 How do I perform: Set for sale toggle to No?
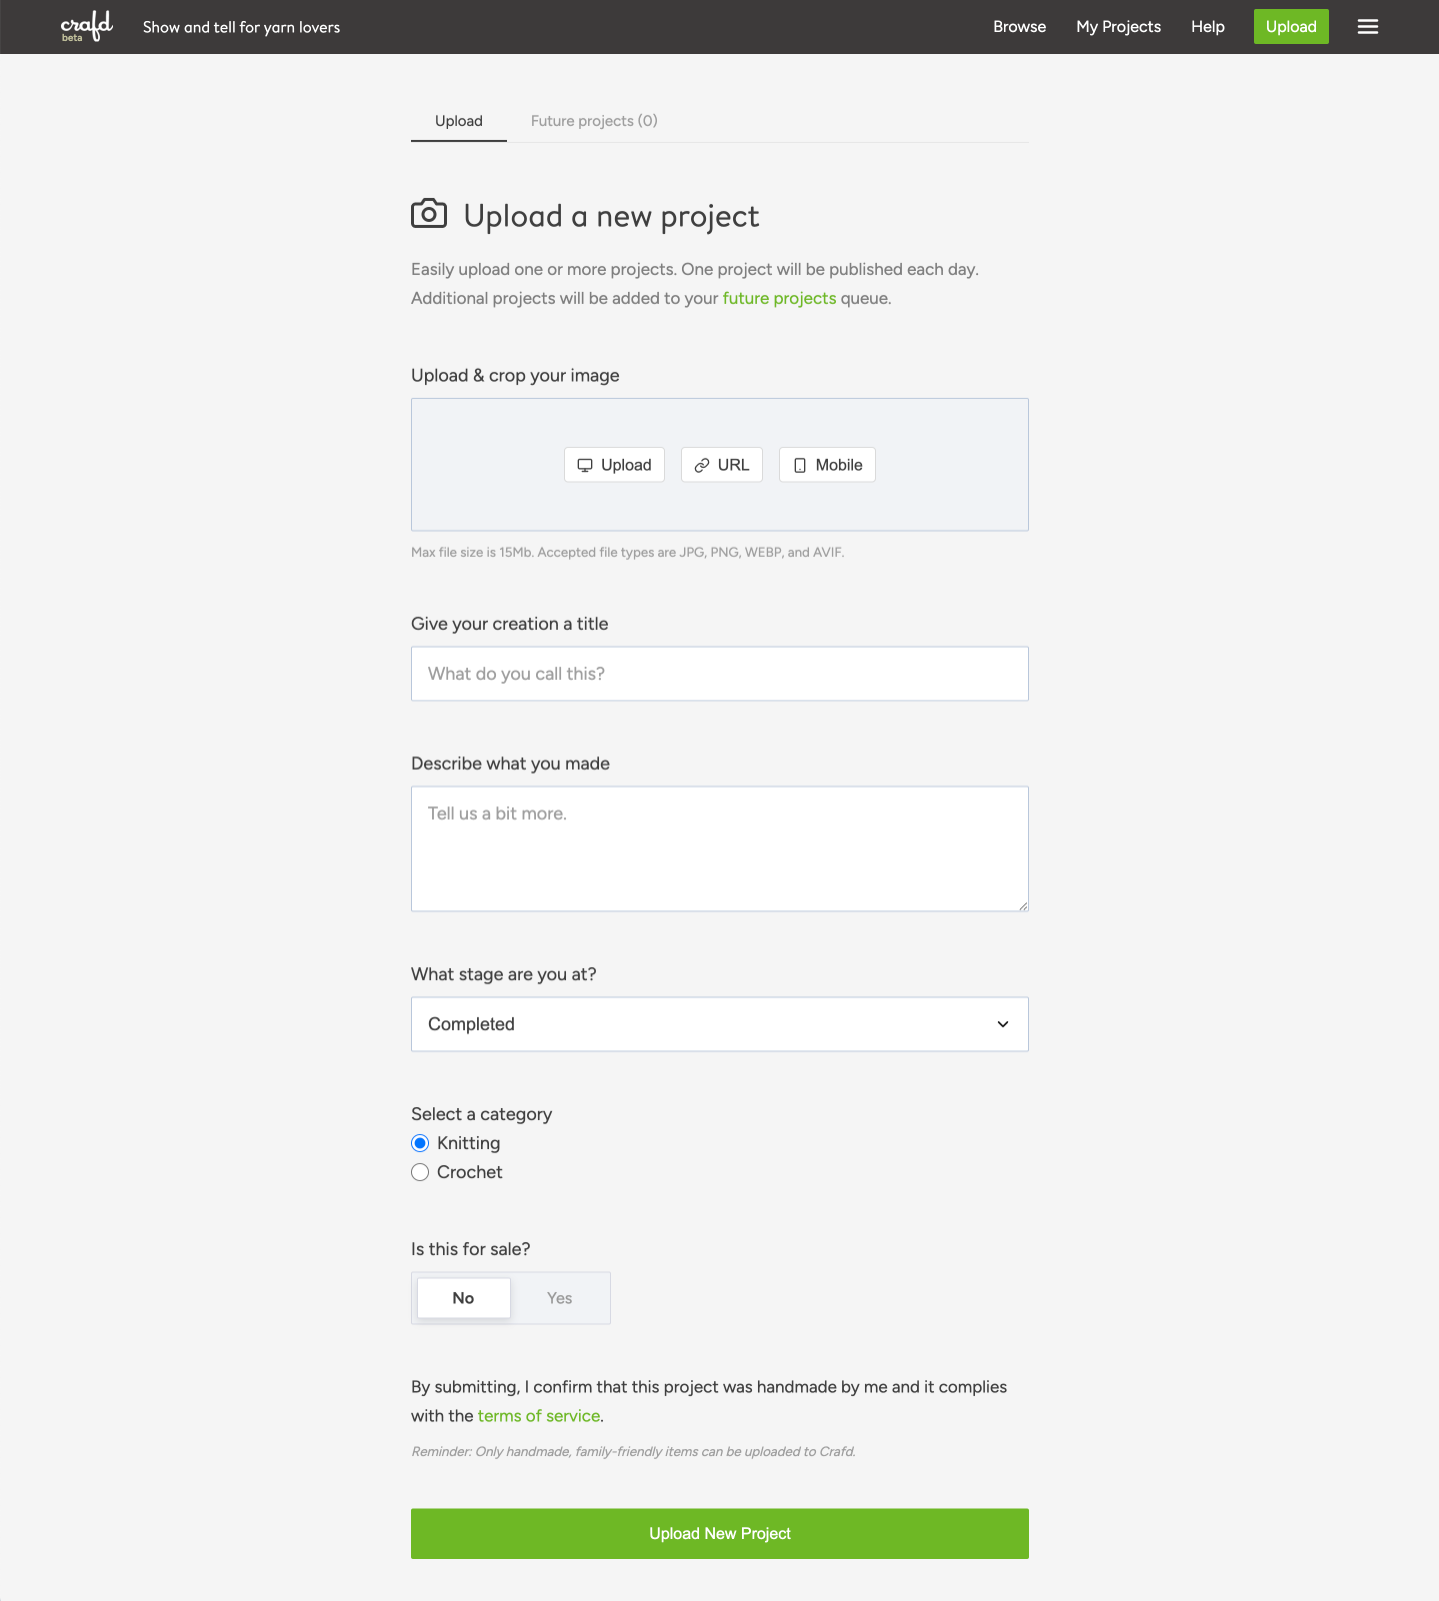463,1298
